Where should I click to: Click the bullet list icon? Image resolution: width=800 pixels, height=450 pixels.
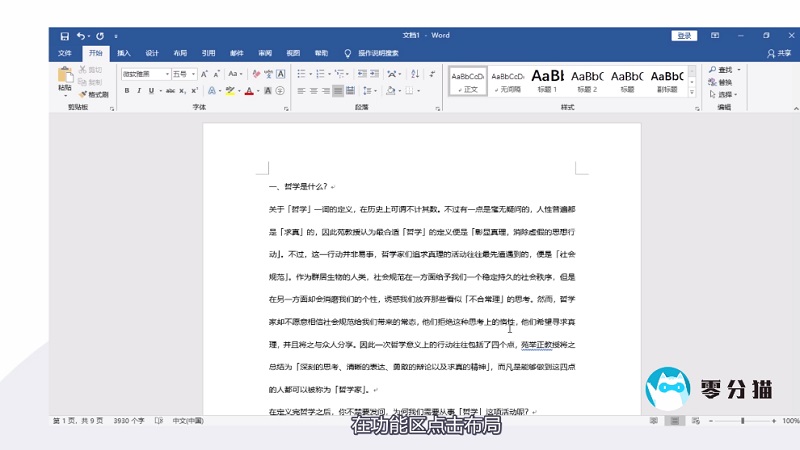[x=301, y=73]
